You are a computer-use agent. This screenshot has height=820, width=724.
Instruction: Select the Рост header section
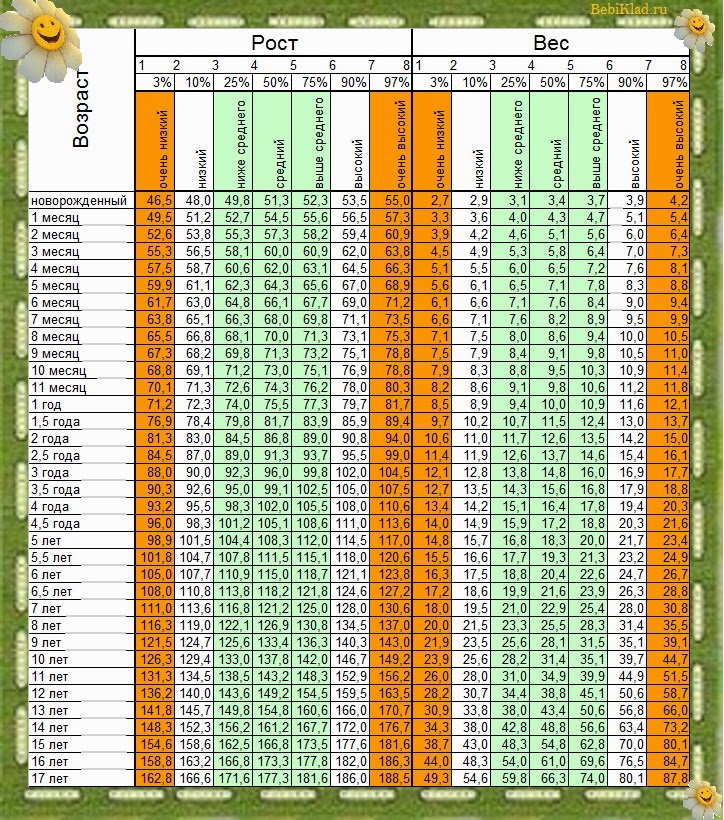pyautogui.click(x=274, y=42)
